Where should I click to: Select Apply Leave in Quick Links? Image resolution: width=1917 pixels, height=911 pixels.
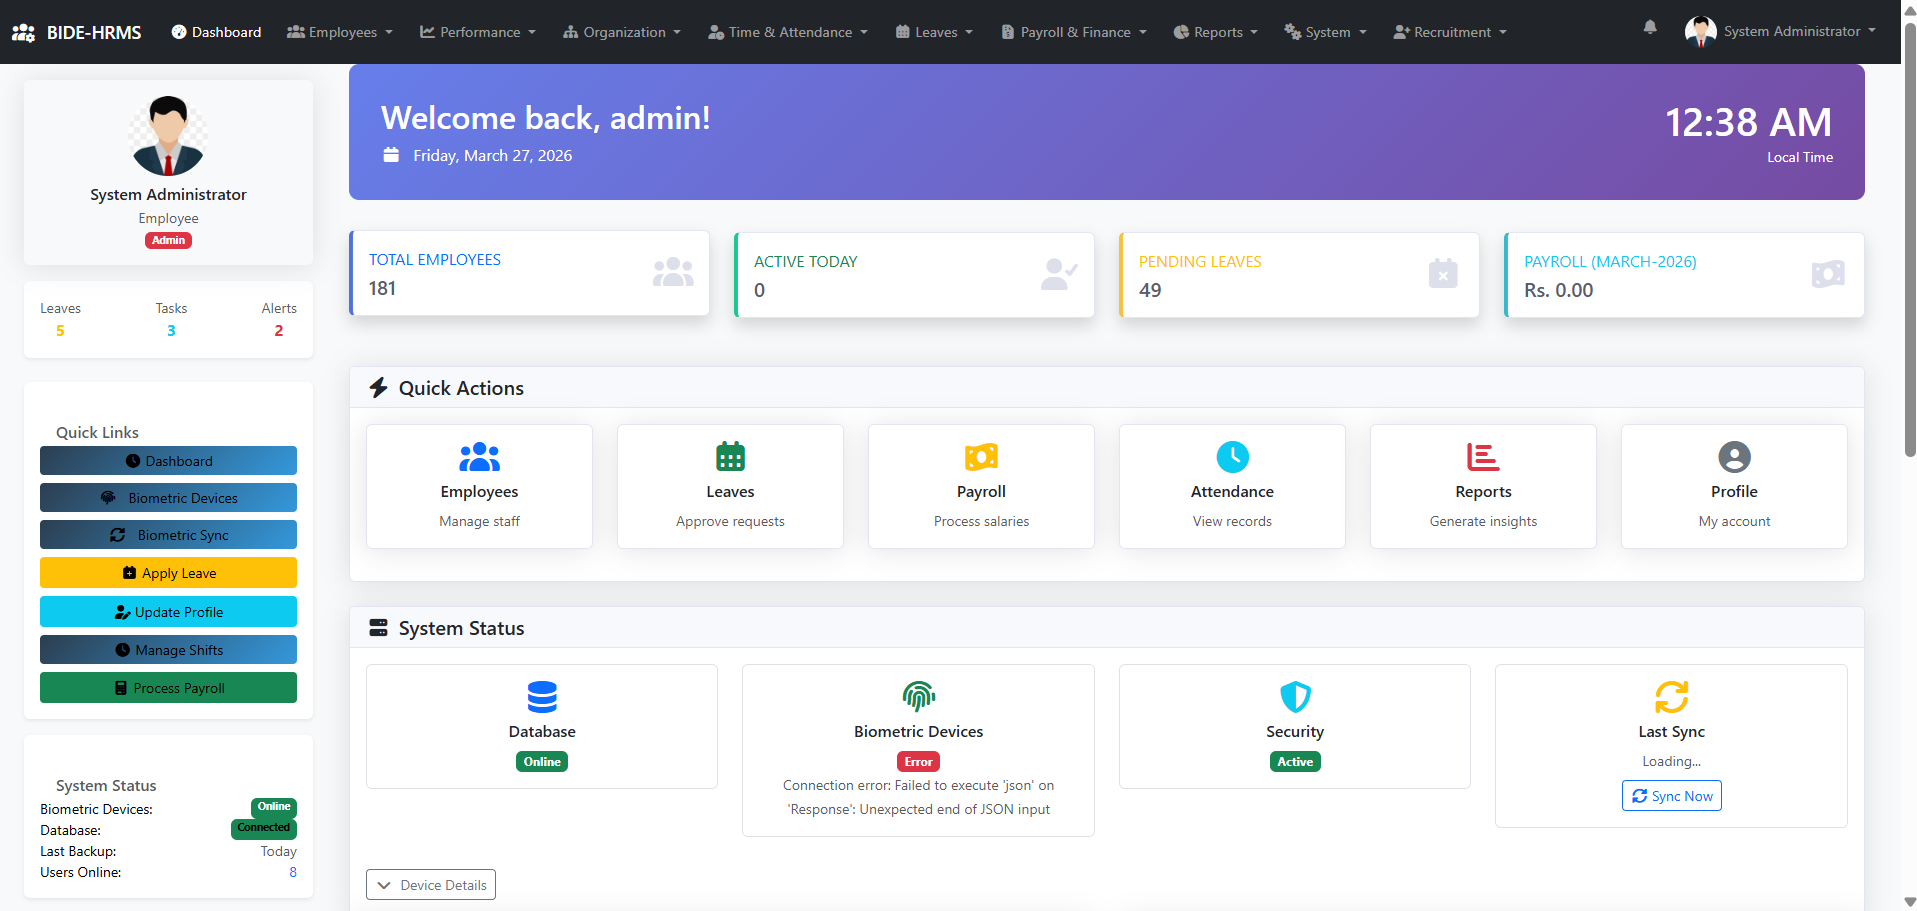(x=168, y=572)
